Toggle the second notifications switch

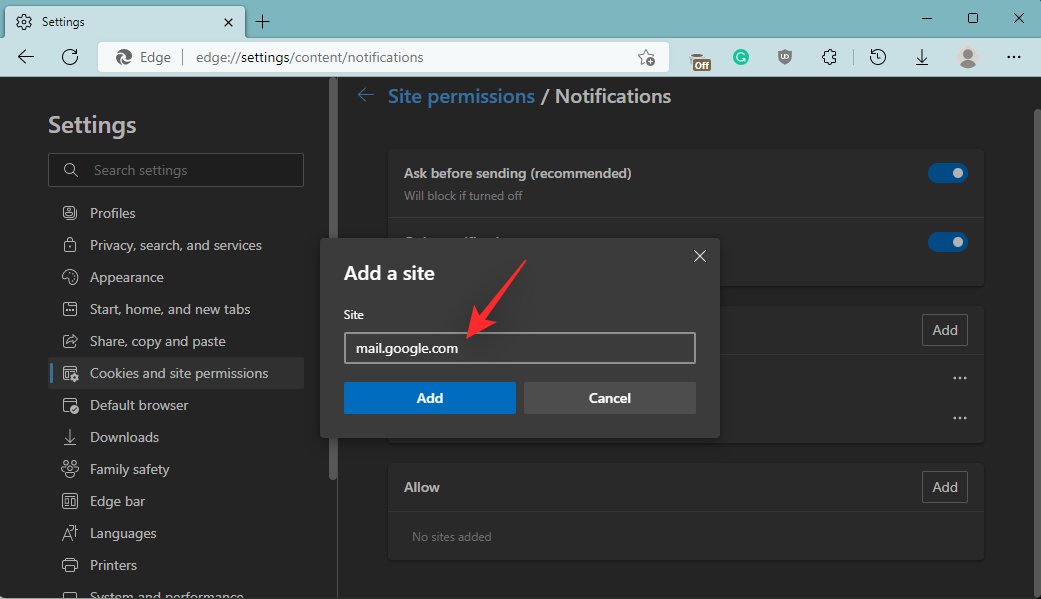click(x=947, y=242)
